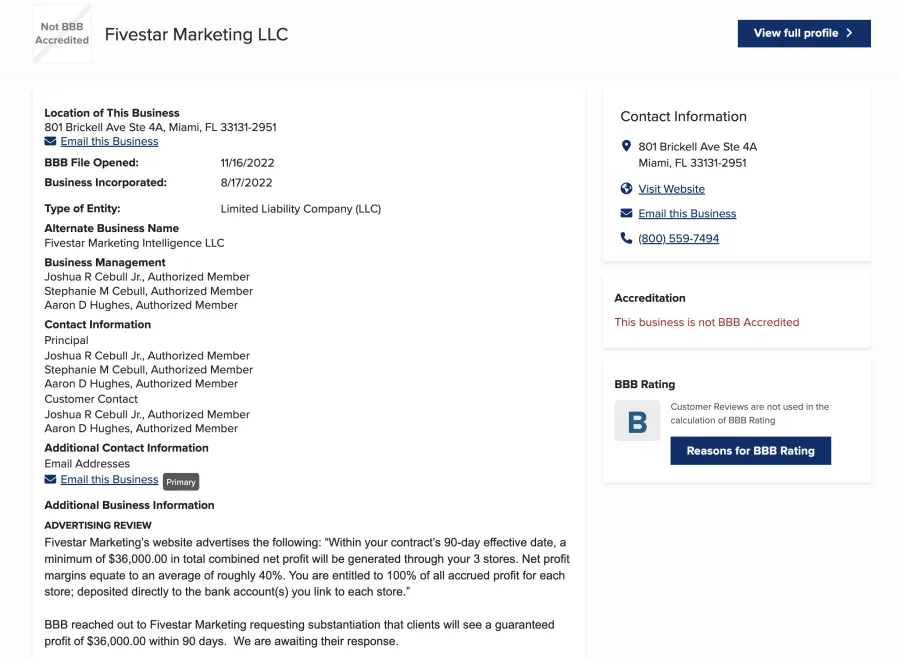
Task: Select the Business Incorporated date 8/17/2022
Action: pos(246,183)
